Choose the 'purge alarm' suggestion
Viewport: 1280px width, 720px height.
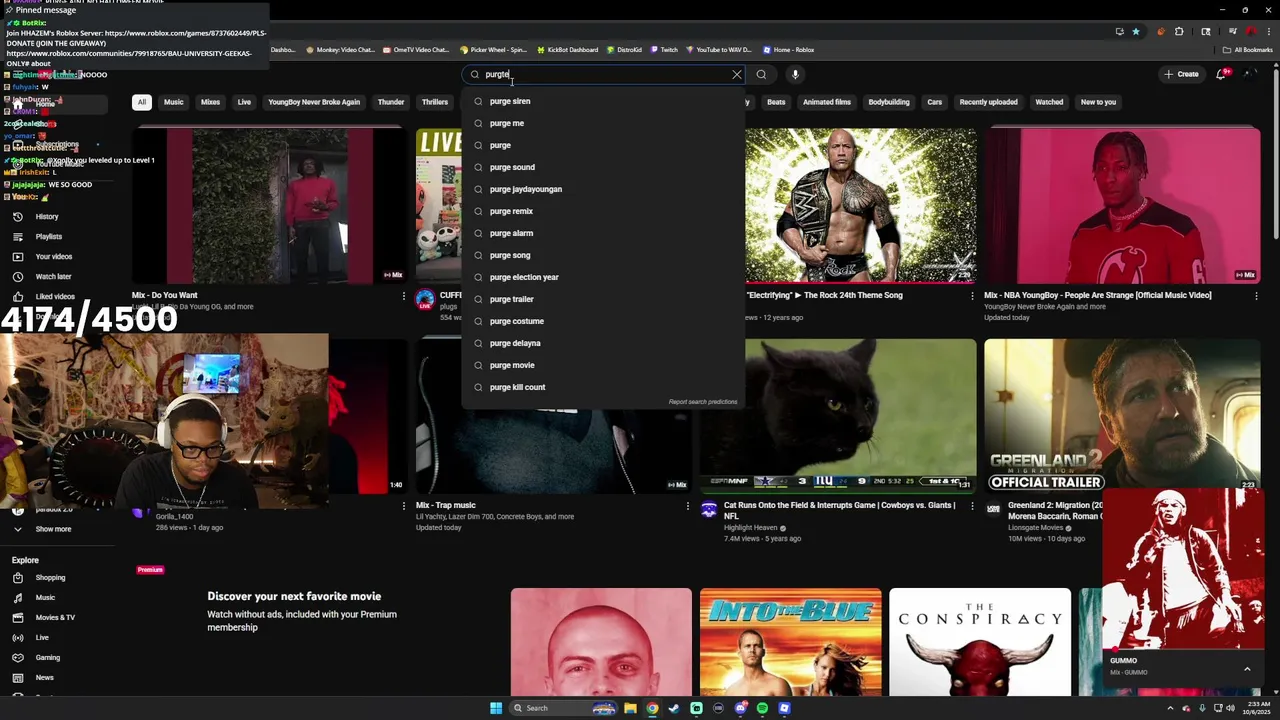click(x=603, y=233)
